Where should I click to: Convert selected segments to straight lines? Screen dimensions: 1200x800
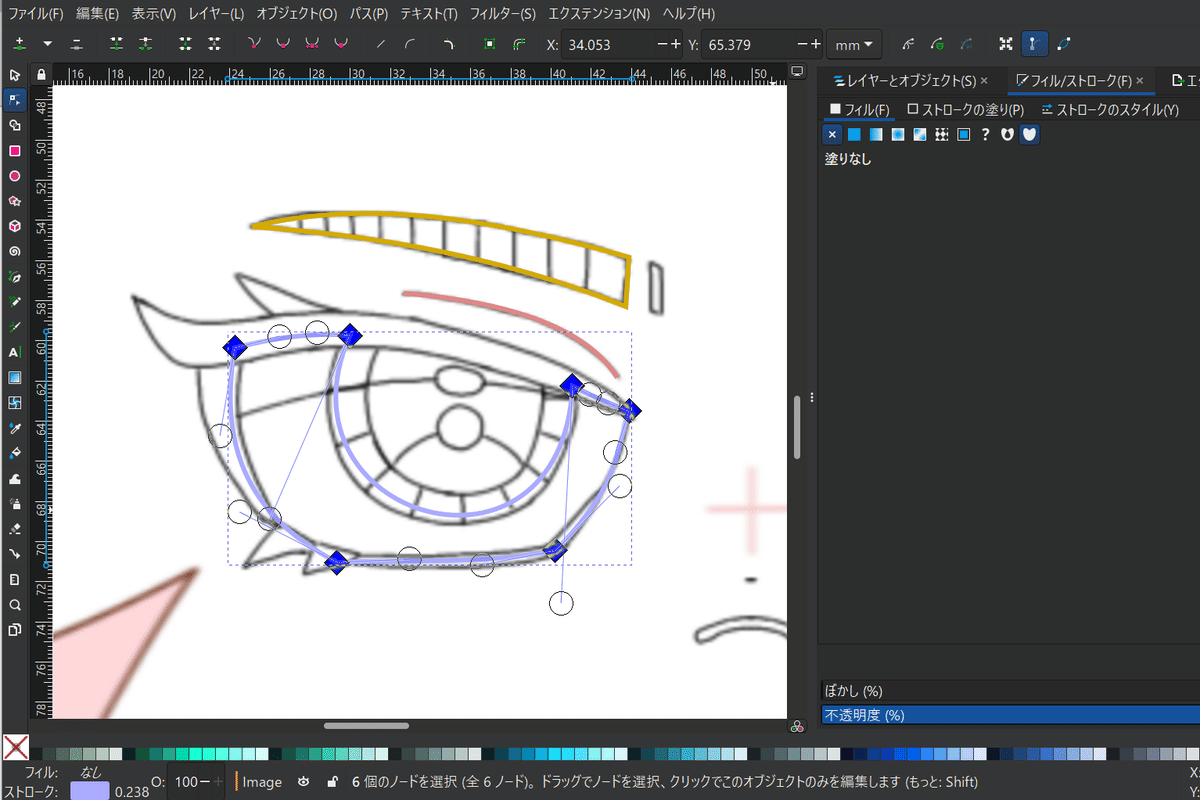coord(381,44)
